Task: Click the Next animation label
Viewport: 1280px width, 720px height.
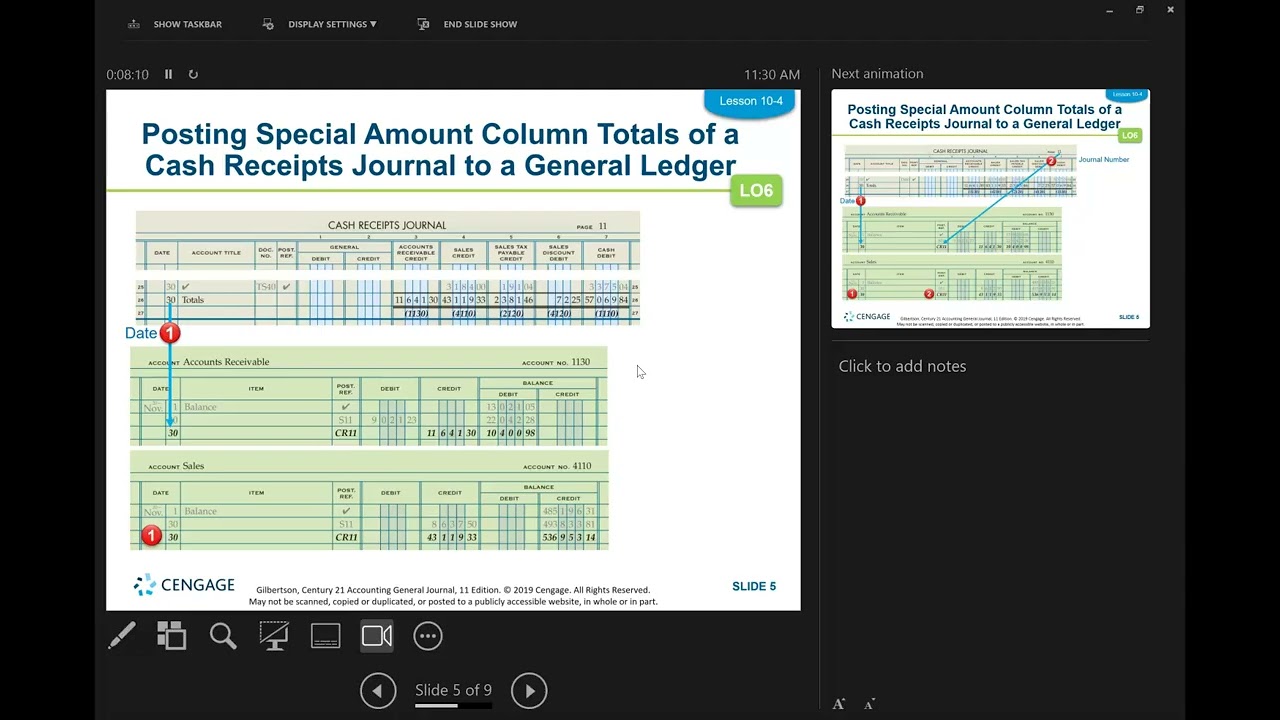Action: 877,74
